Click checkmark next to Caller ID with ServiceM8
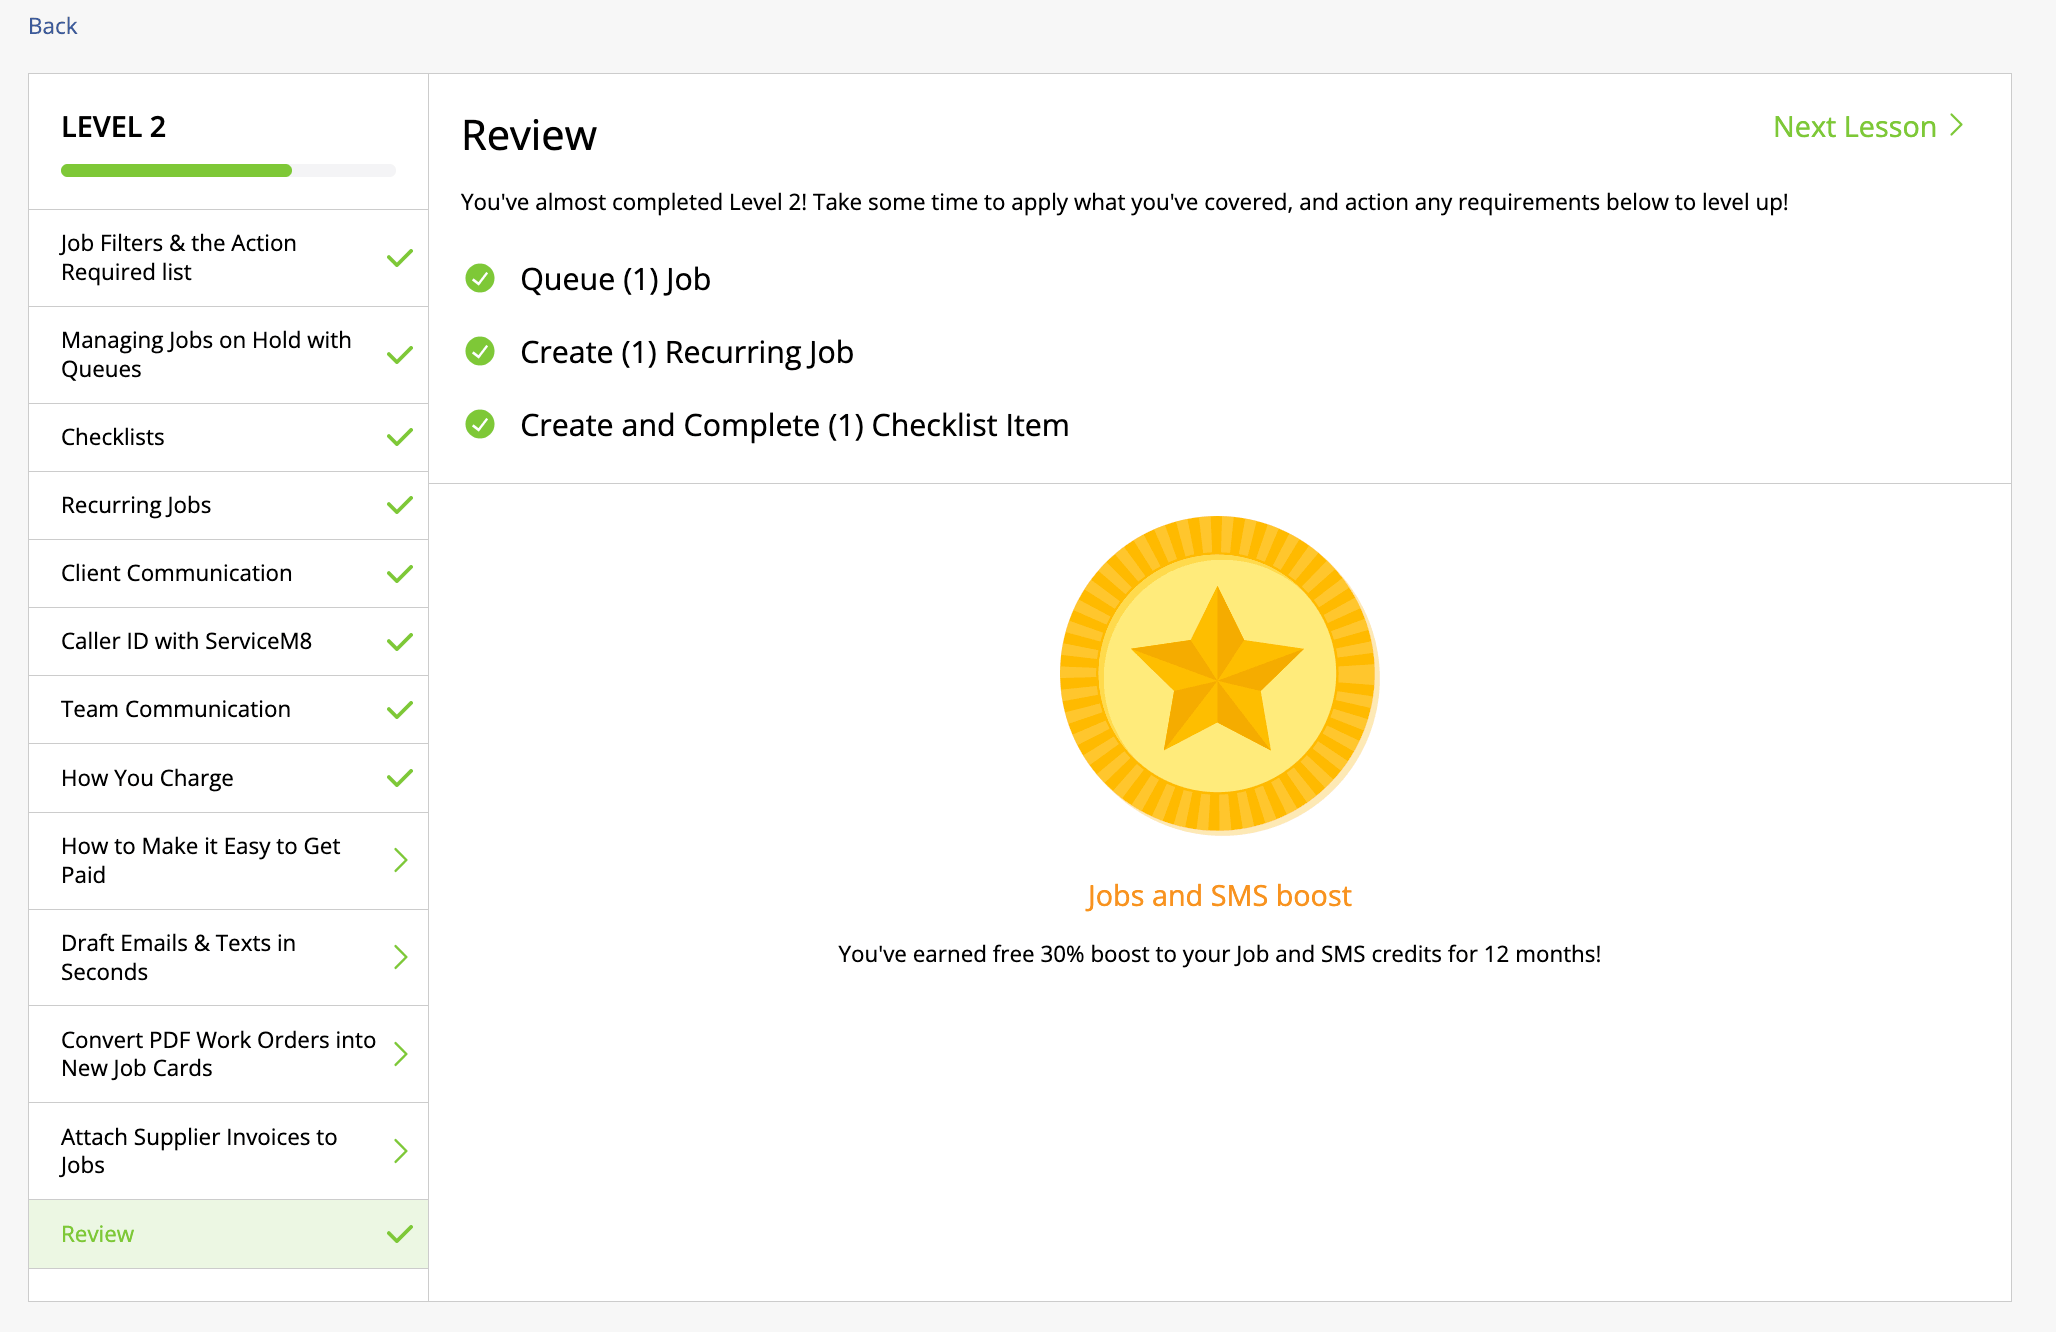The width and height of the screenshot is (2056, 1332). pyautogui.click(x=400, y=641)
